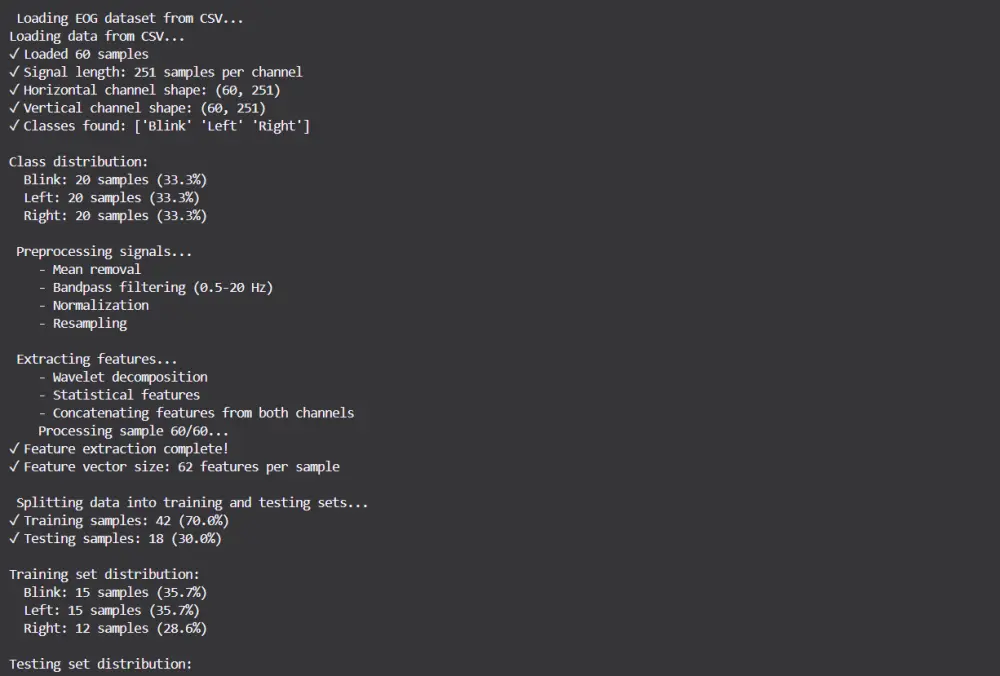Click the checkmark beside 'Feature vector size'
Image resolution: width=1000 pixels, height=676 pixels.
tap(14, 467)
